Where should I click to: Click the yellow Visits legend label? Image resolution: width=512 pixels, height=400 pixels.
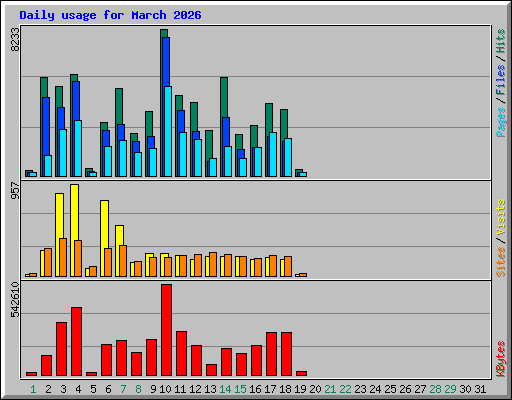pos(500,218)
